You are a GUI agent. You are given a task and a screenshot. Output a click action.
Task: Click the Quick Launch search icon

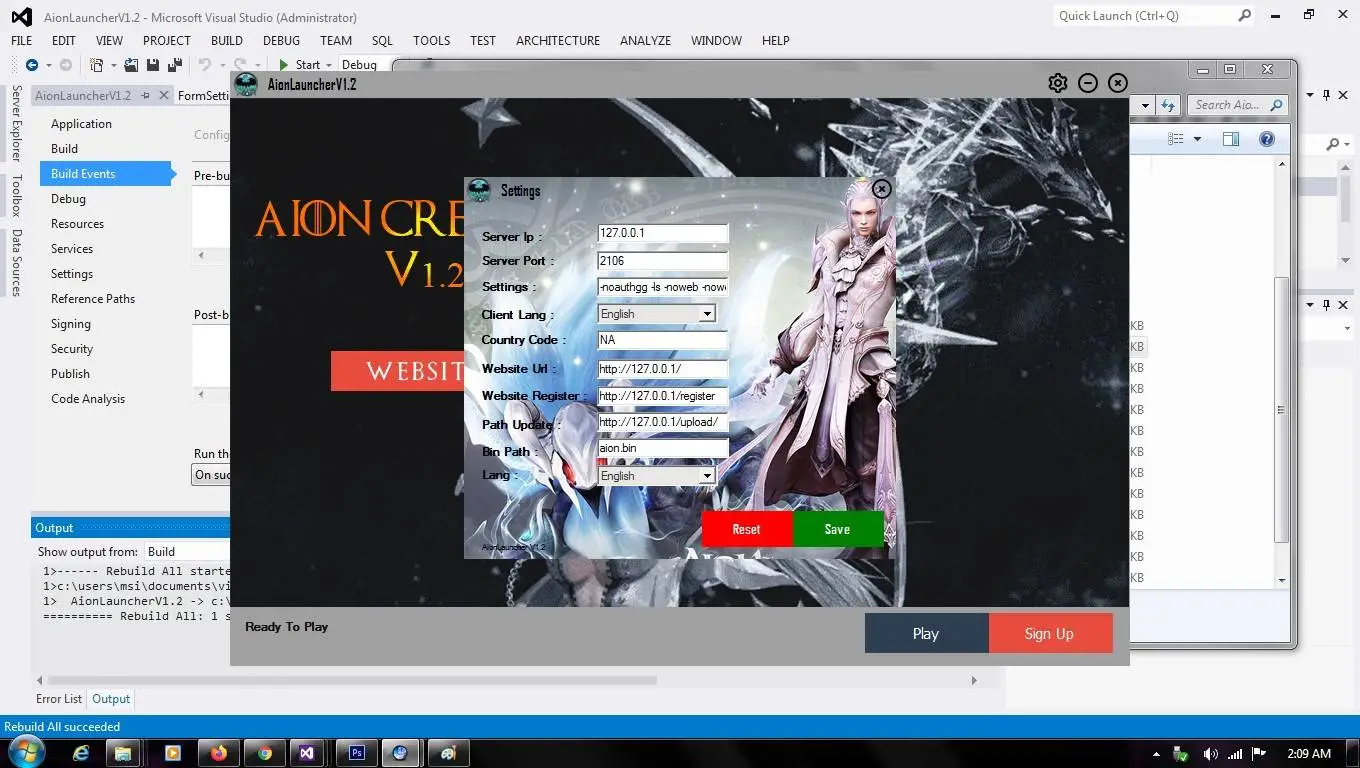tap(1244, 16)
